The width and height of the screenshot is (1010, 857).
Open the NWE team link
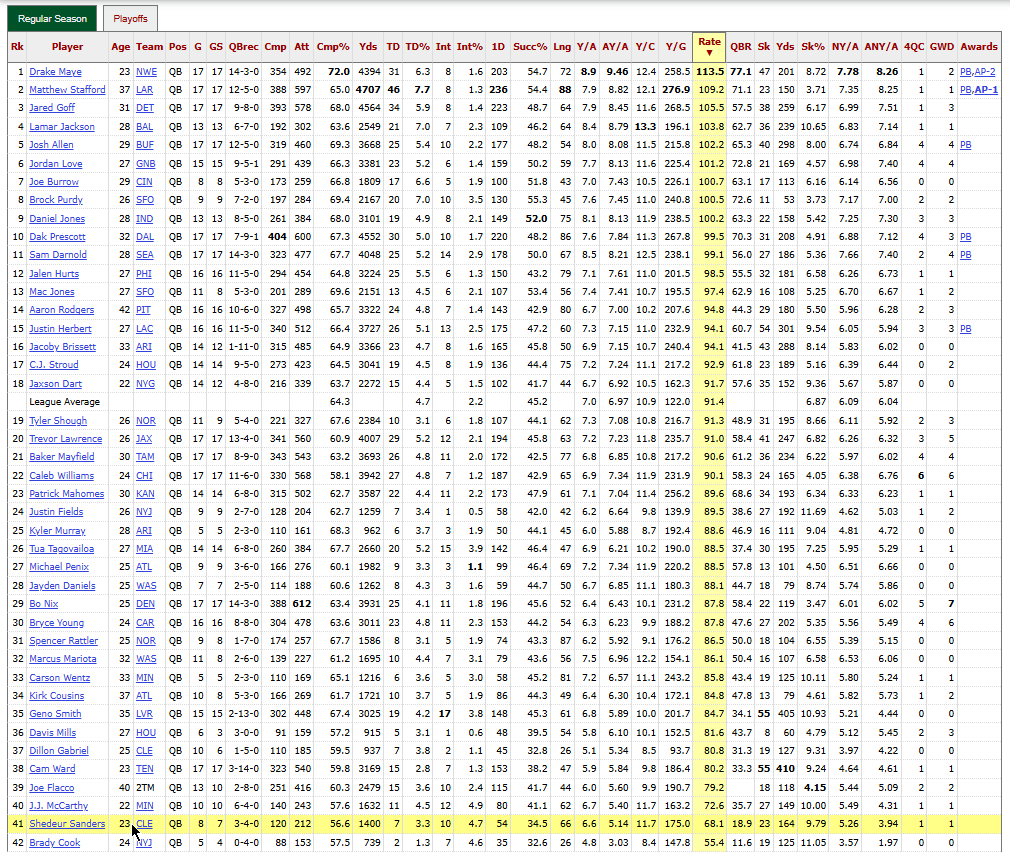coord(146,72)
